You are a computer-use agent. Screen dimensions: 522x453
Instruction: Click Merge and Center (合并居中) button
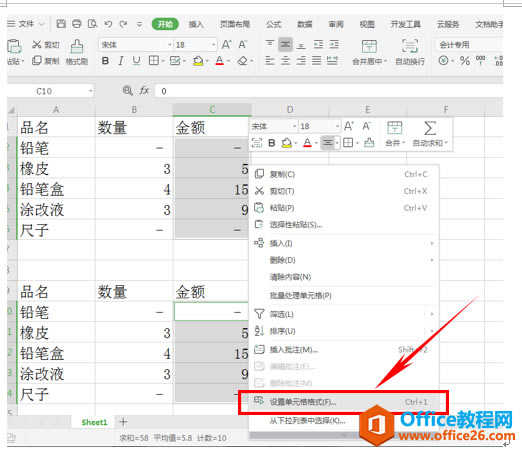click(369, 52)
